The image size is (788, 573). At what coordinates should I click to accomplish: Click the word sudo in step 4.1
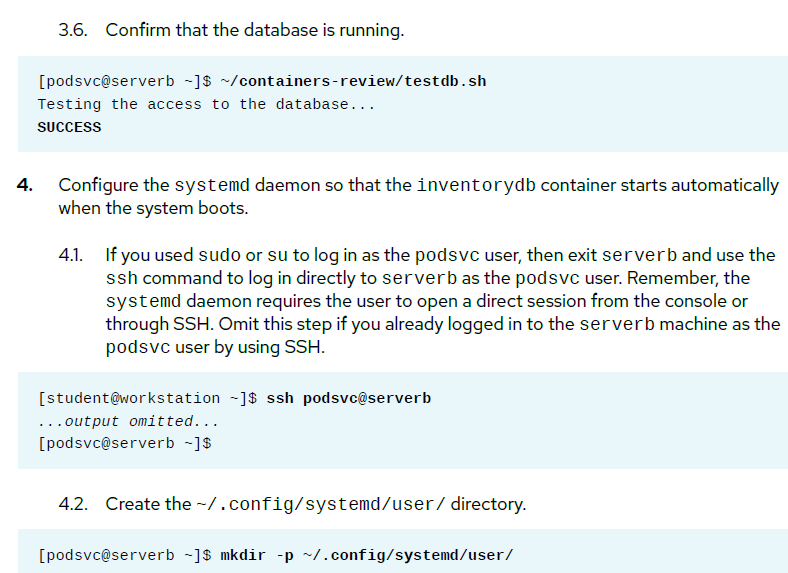click(x=219, y=255)
